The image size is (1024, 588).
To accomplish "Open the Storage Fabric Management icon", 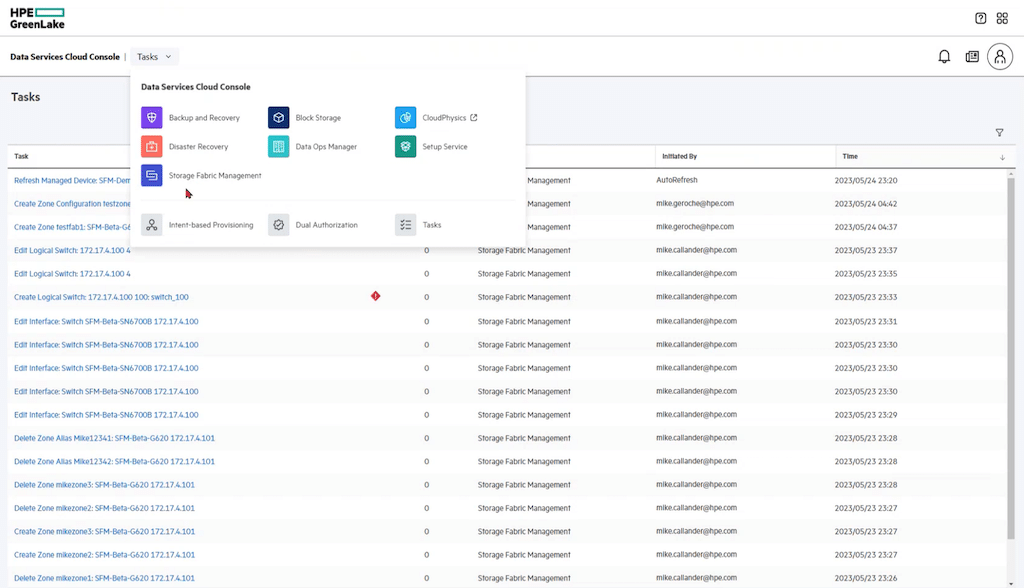I will pyautogui.click(x=152, y=175).
